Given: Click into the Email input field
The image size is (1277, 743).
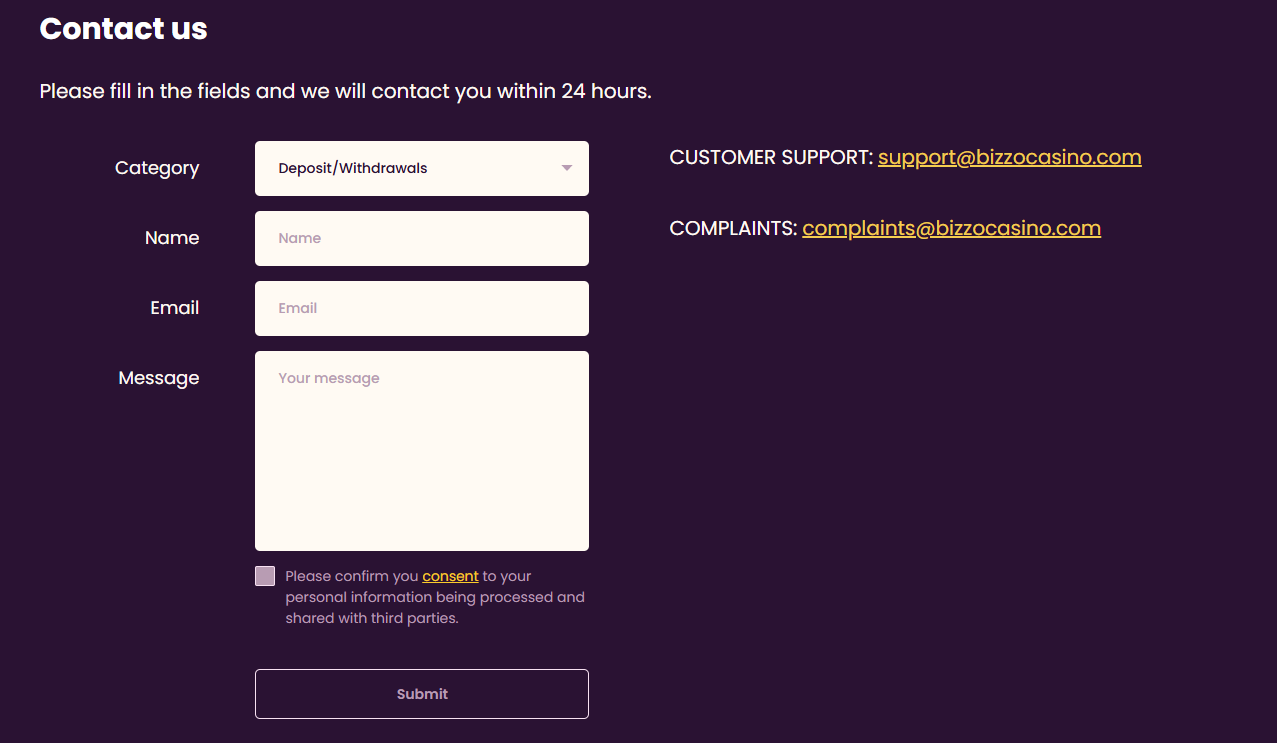Looking at the screenshot, I should 421,308.
